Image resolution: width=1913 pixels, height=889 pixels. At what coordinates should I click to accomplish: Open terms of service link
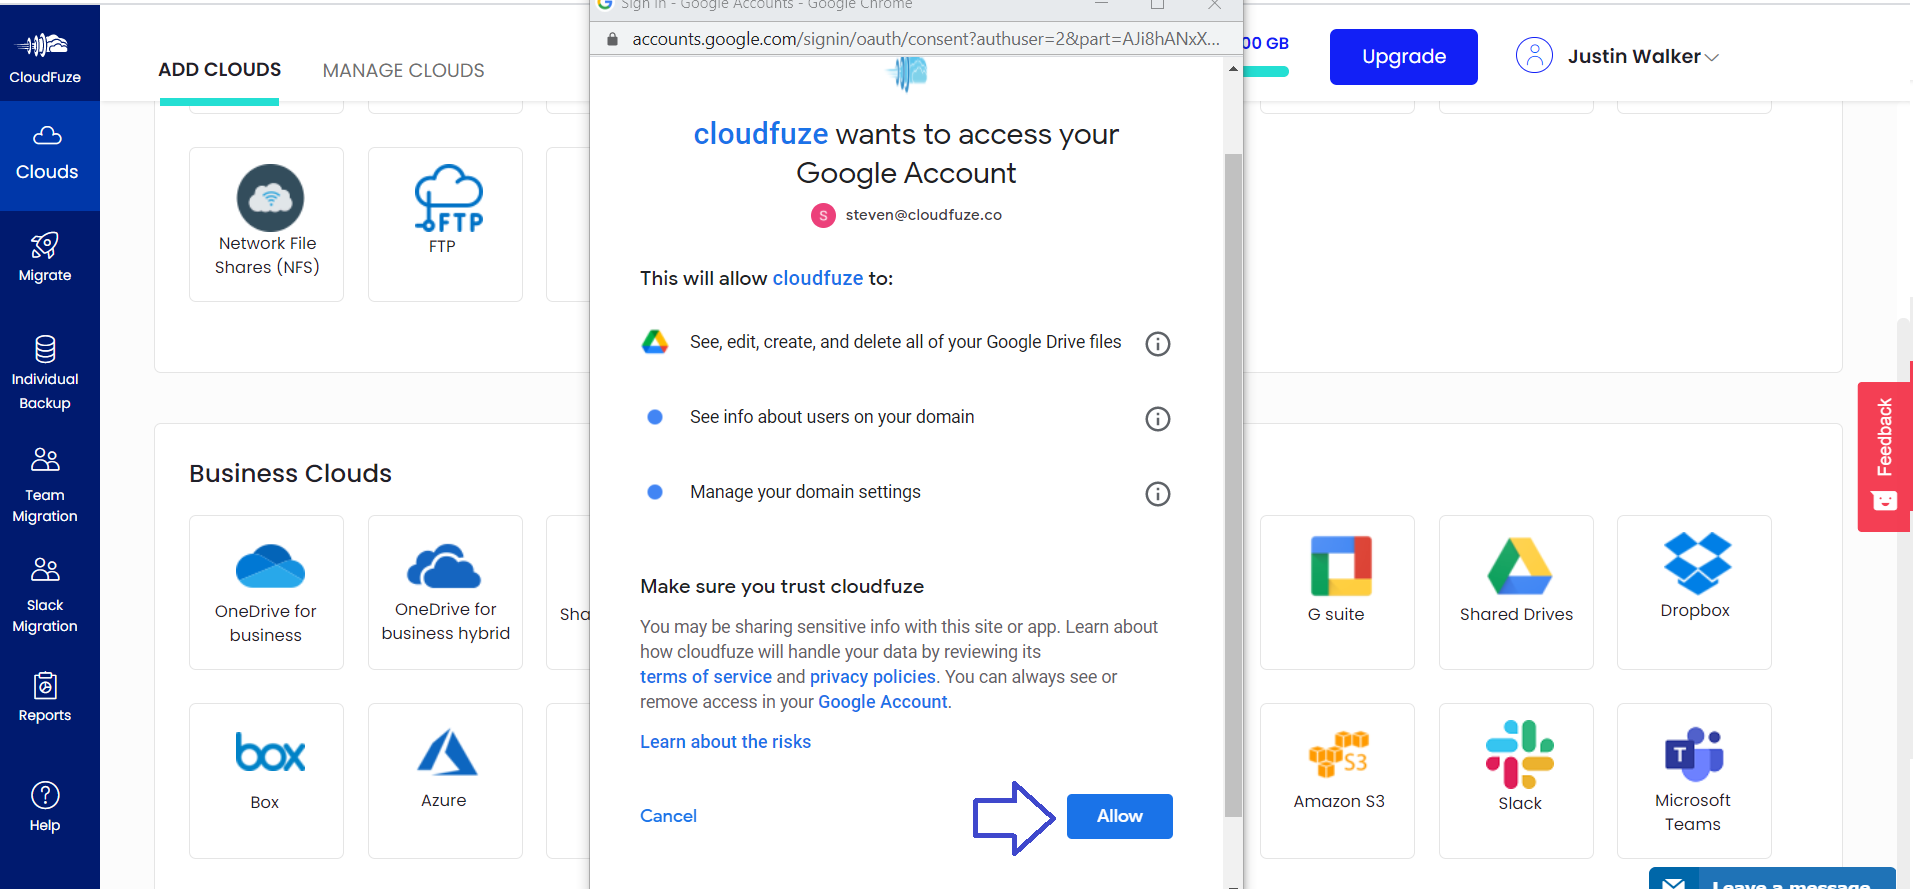point(706,677)
